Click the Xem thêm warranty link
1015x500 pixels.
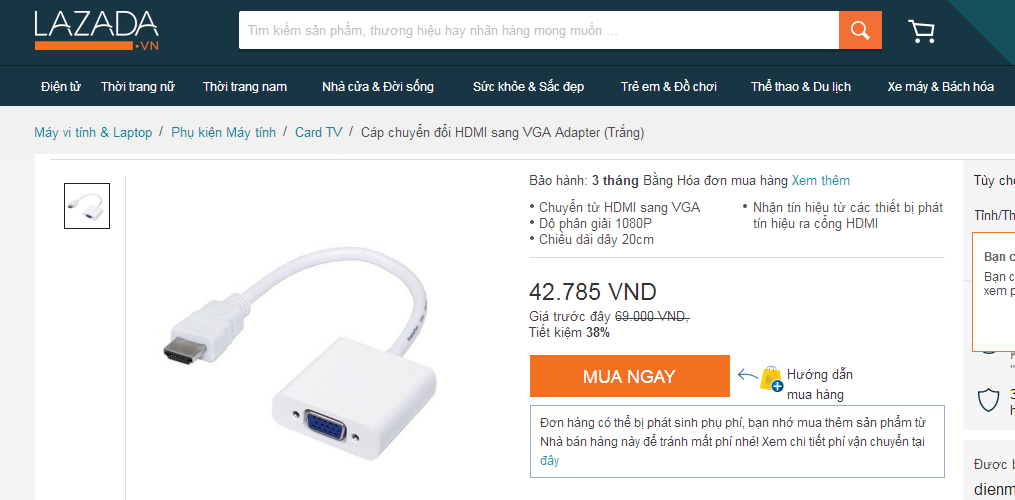(x=821, y=181)
